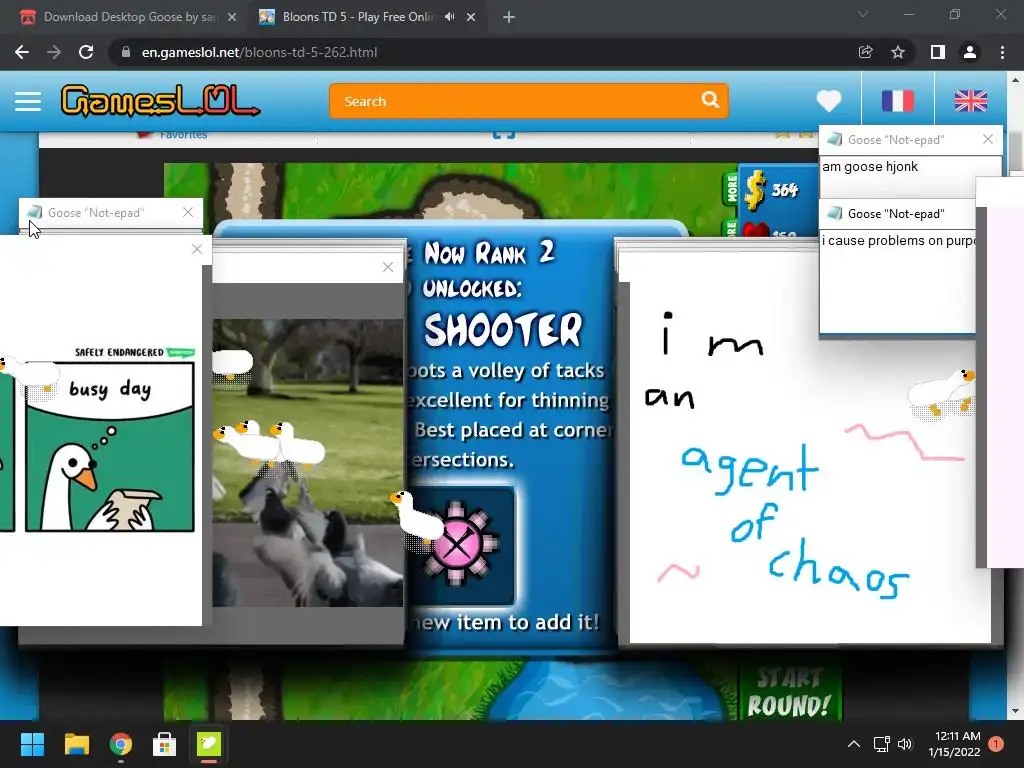Open volume control in the system tray
1024x768 pixels.
pos(904,744)
